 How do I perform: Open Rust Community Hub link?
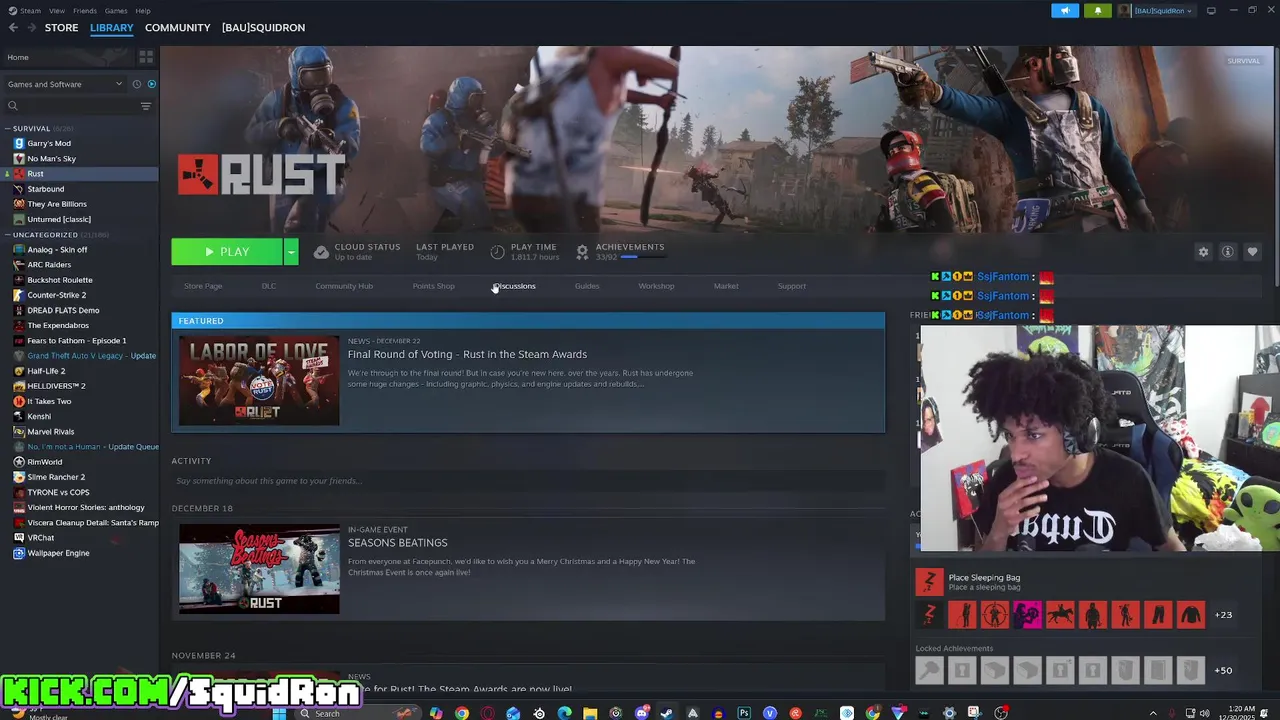[344, 286]
